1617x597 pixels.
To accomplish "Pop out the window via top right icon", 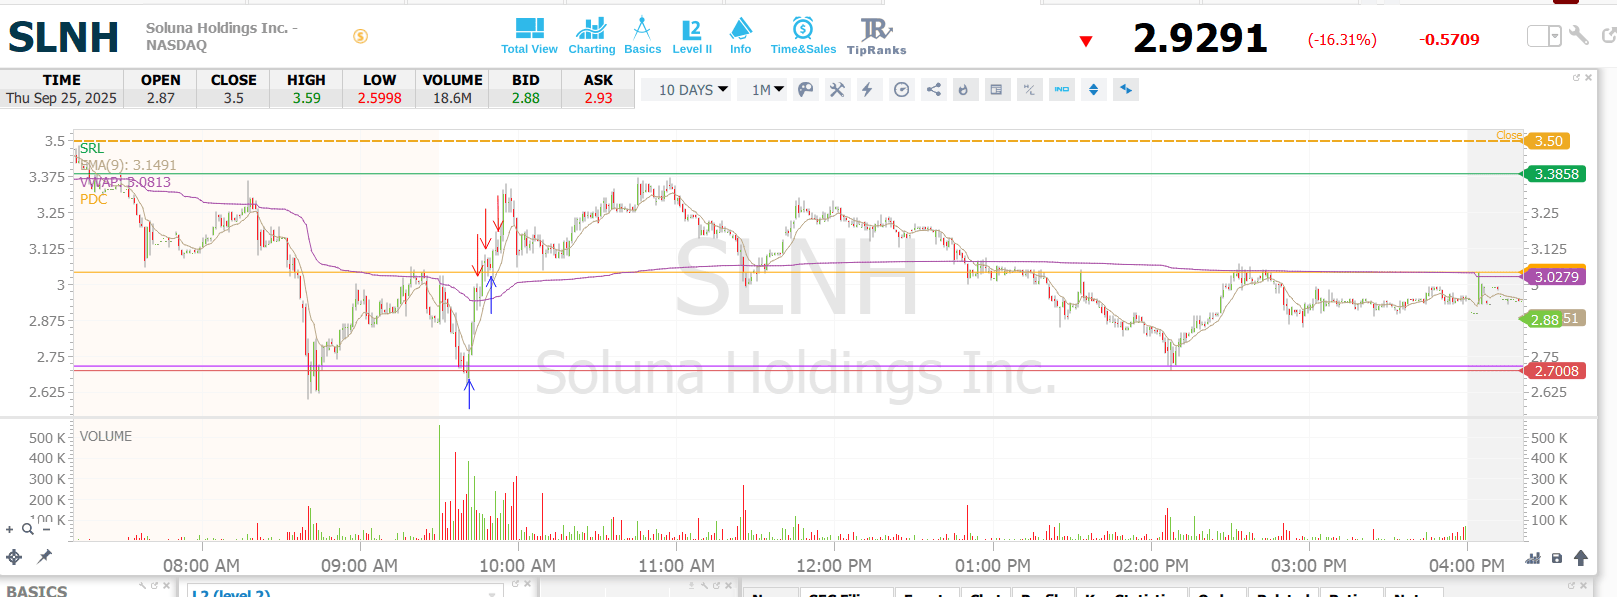I will click(x=1609, y=36).
